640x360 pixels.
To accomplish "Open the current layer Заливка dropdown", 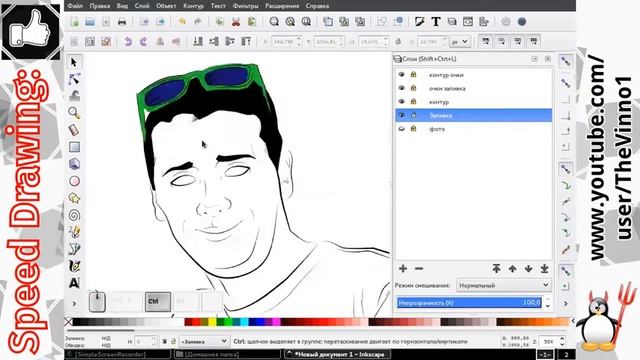I will pos(204,342).
